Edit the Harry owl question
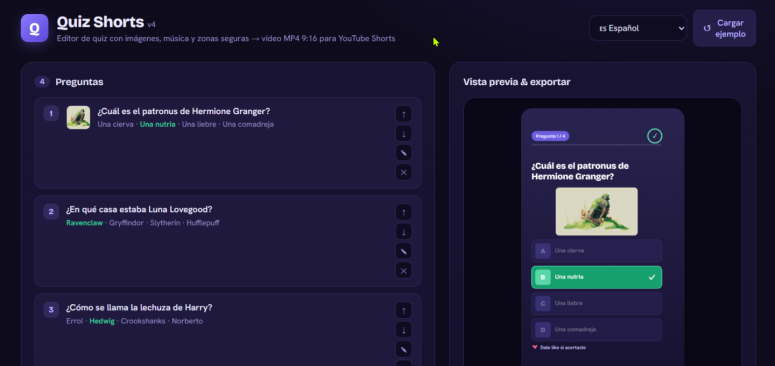This screenshot has width=775, height=366. (x=403, y=349)
